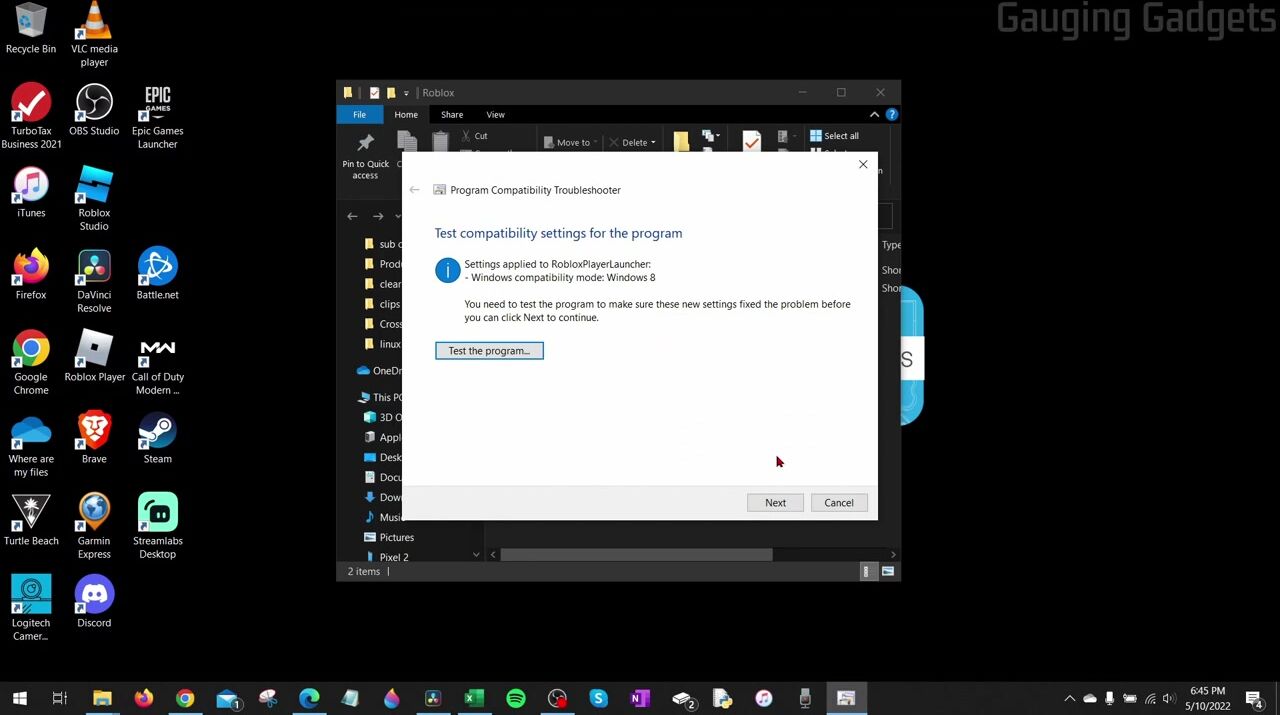Click Pin to Quick access in ribbon
Viewport: 1280px width, 715px height.
pyautogui.click(x=365, y=156)
